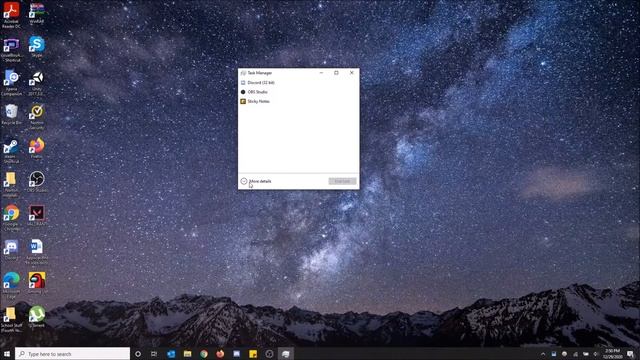Open Firefox from the taskbar
The width and height of the screenshot is (640, 360).
click(220, 354)
